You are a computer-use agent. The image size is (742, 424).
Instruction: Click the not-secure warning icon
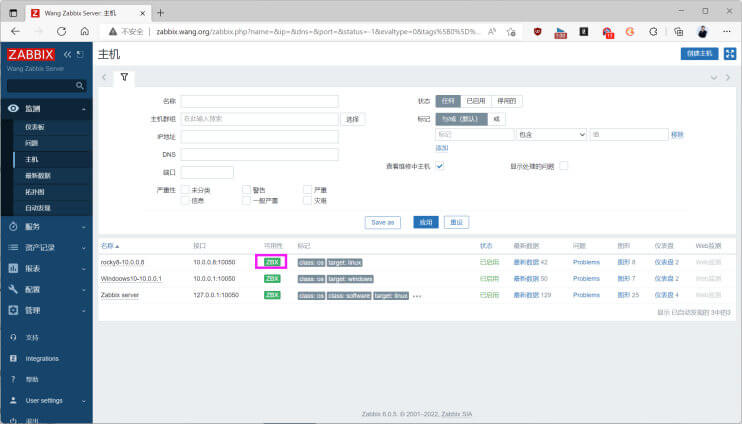pos(113,31)
